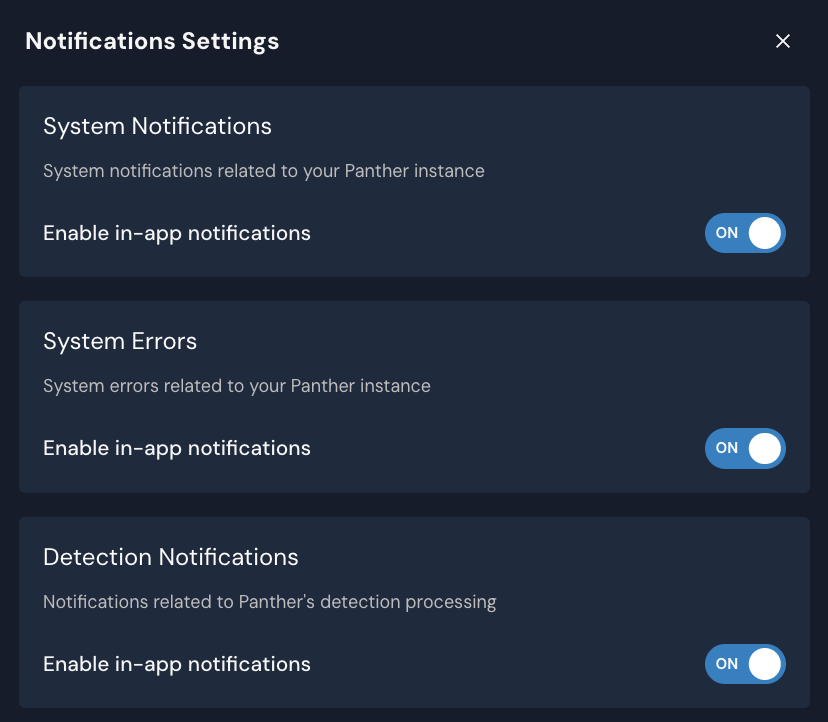Select text about Panther's detection processing
The image size is (828, 722).
pos(268,602)
